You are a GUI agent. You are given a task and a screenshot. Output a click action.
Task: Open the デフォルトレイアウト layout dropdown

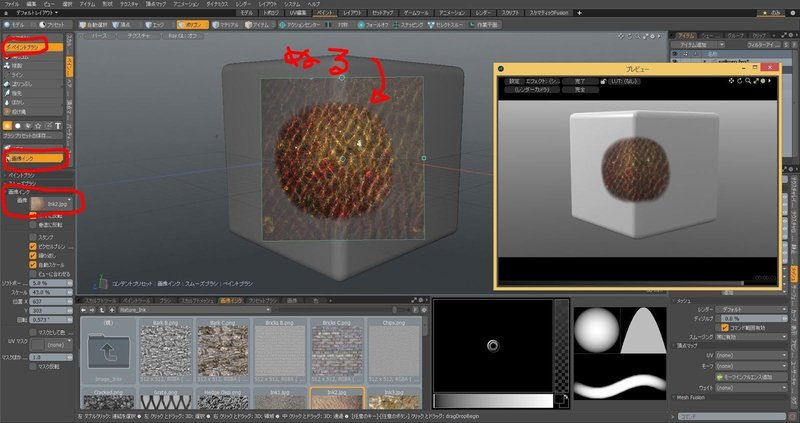point(36,12)
